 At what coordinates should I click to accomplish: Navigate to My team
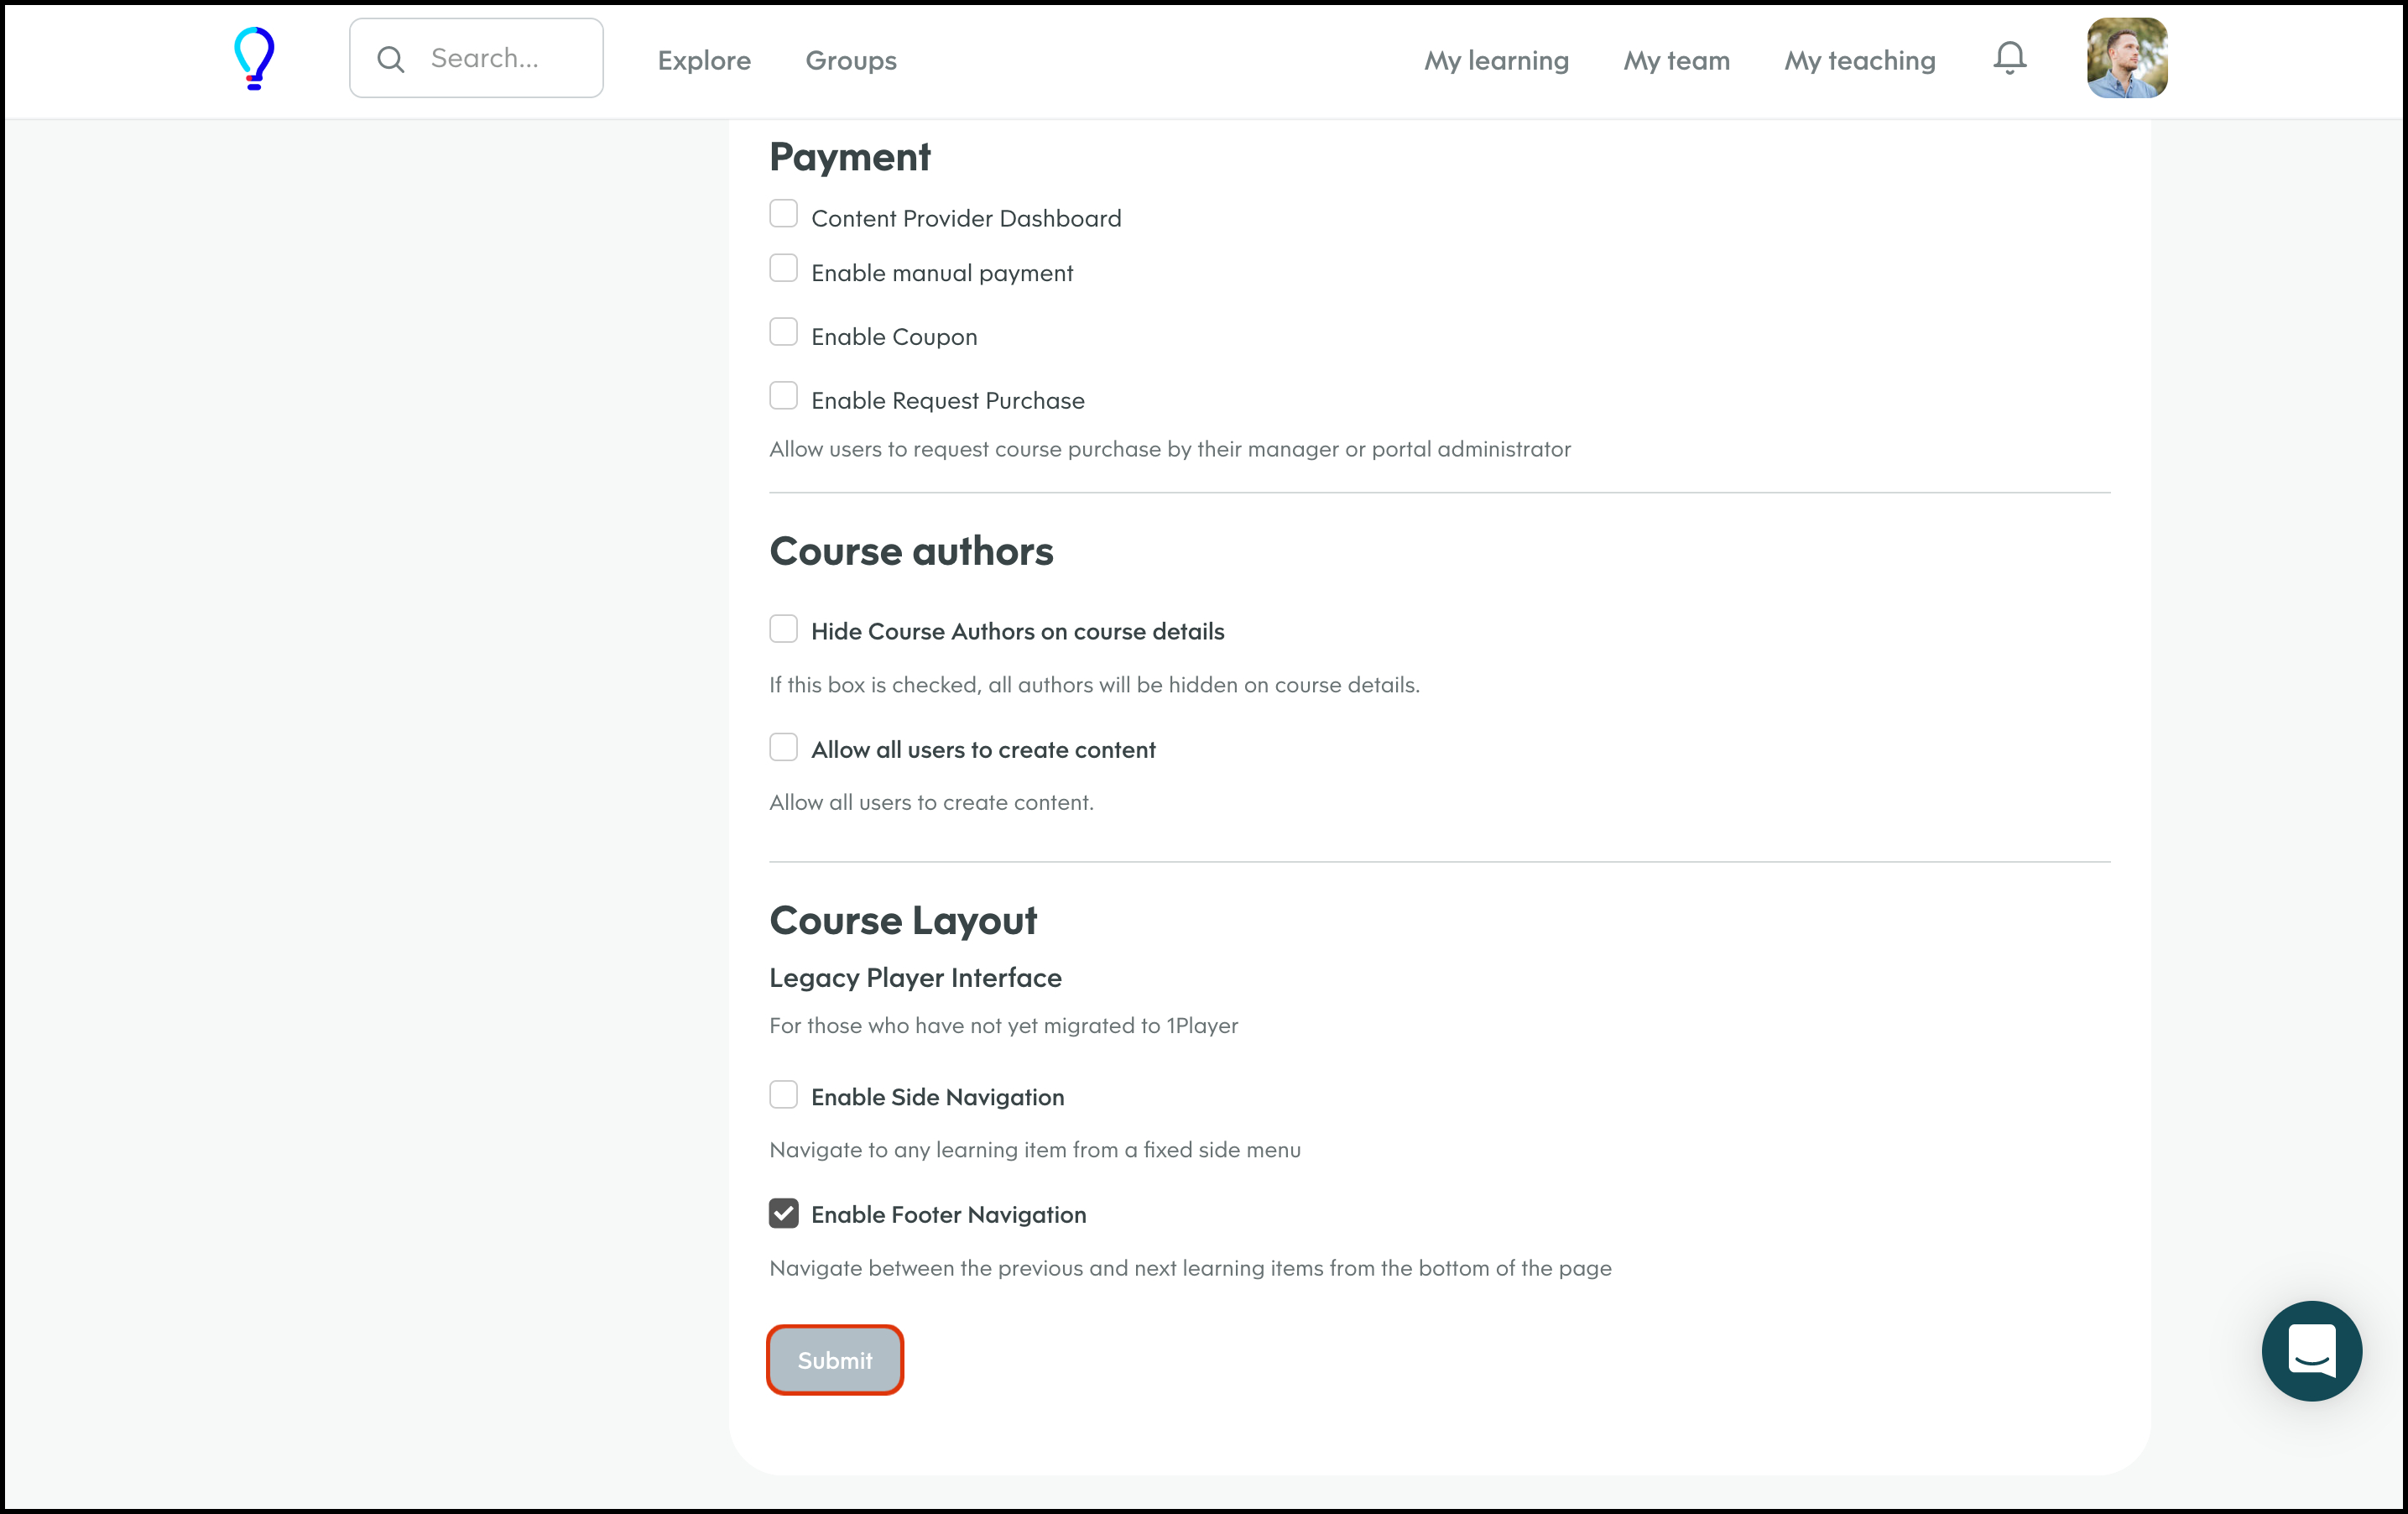point(1676,60)
